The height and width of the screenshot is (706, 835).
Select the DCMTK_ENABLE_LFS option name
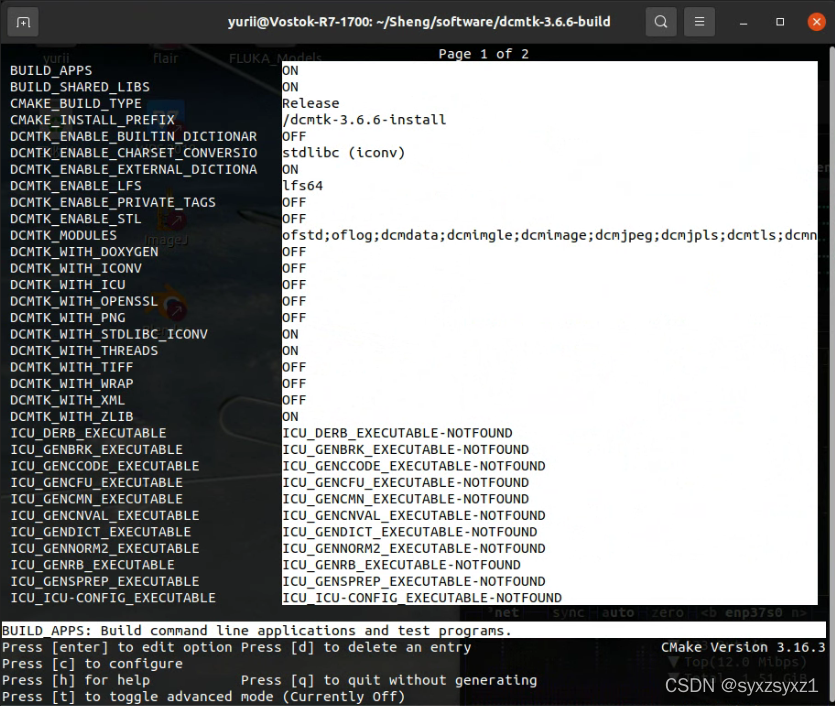(x=76, y=186)
